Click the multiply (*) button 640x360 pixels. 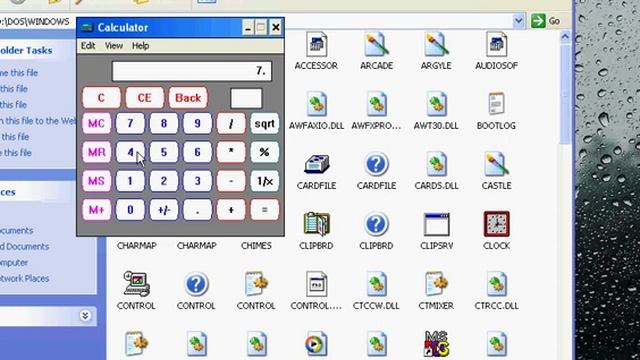[x=231, y=152]
